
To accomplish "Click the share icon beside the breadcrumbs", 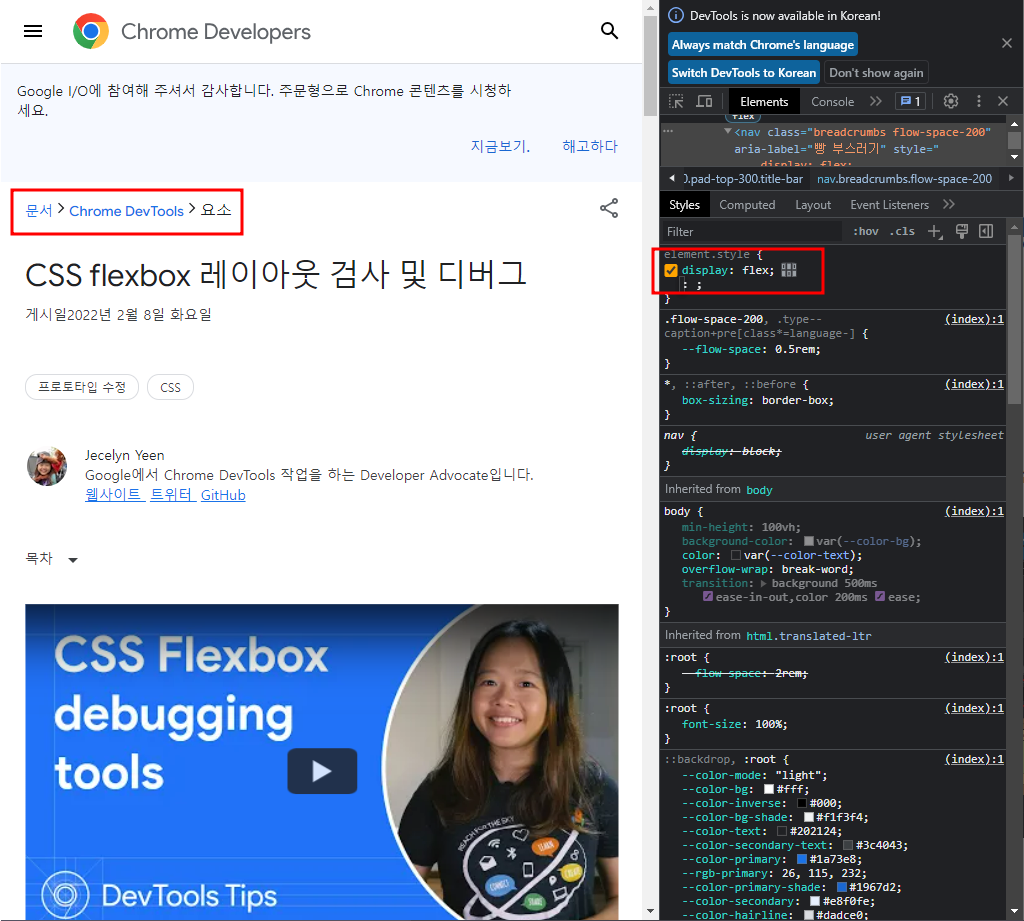I will pos(609,208).
